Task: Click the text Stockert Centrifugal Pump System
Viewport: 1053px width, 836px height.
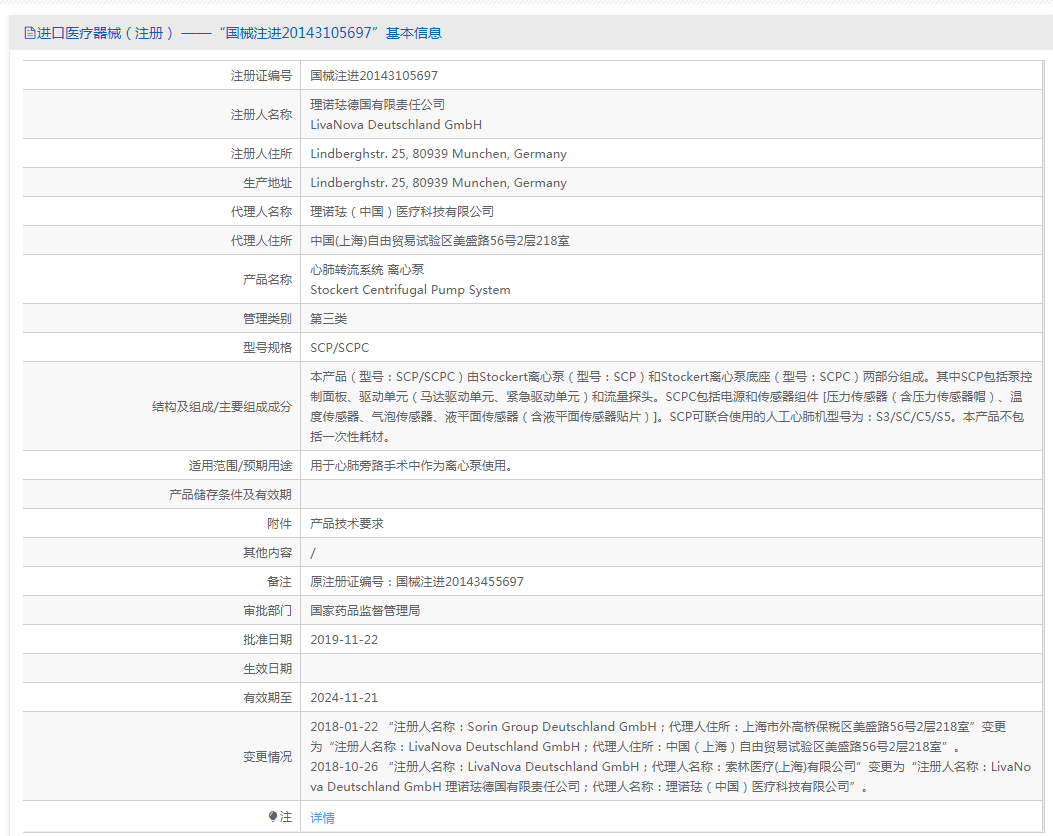Action: (x=410, y=290)
